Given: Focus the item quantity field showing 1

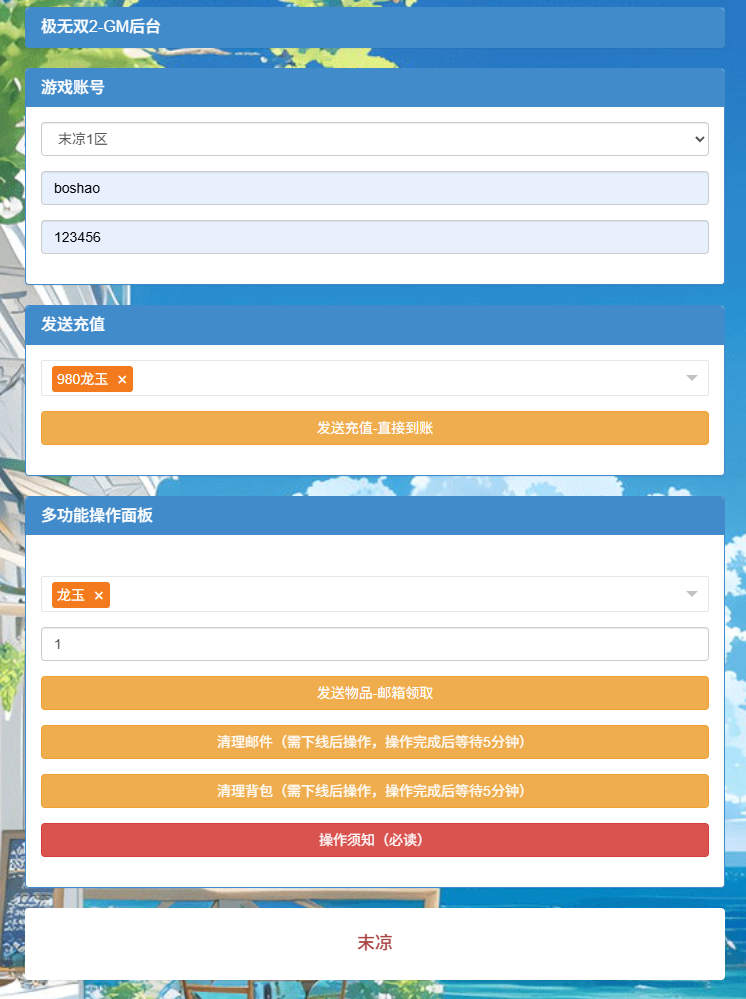Looking at the screenshot, I should (x=374, y=644).
